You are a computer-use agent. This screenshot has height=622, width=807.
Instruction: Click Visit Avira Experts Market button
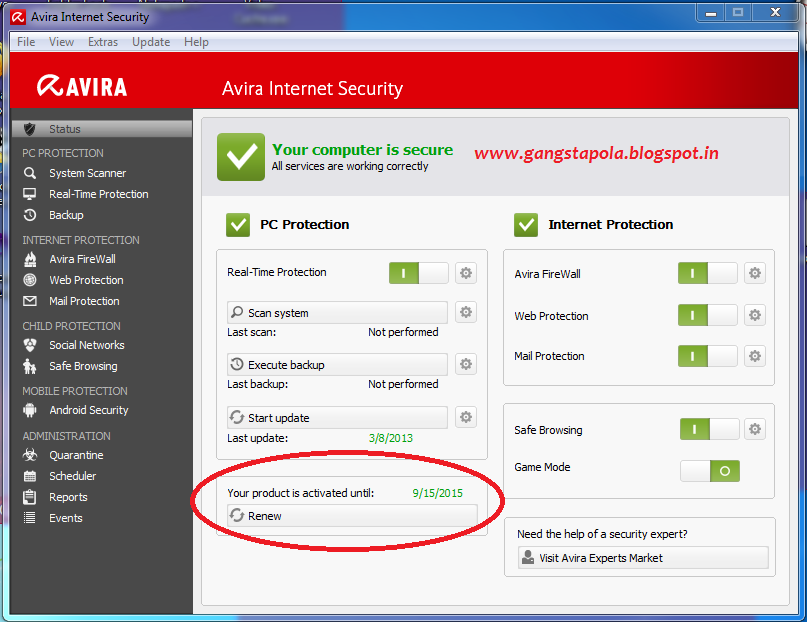pos(643,558)
